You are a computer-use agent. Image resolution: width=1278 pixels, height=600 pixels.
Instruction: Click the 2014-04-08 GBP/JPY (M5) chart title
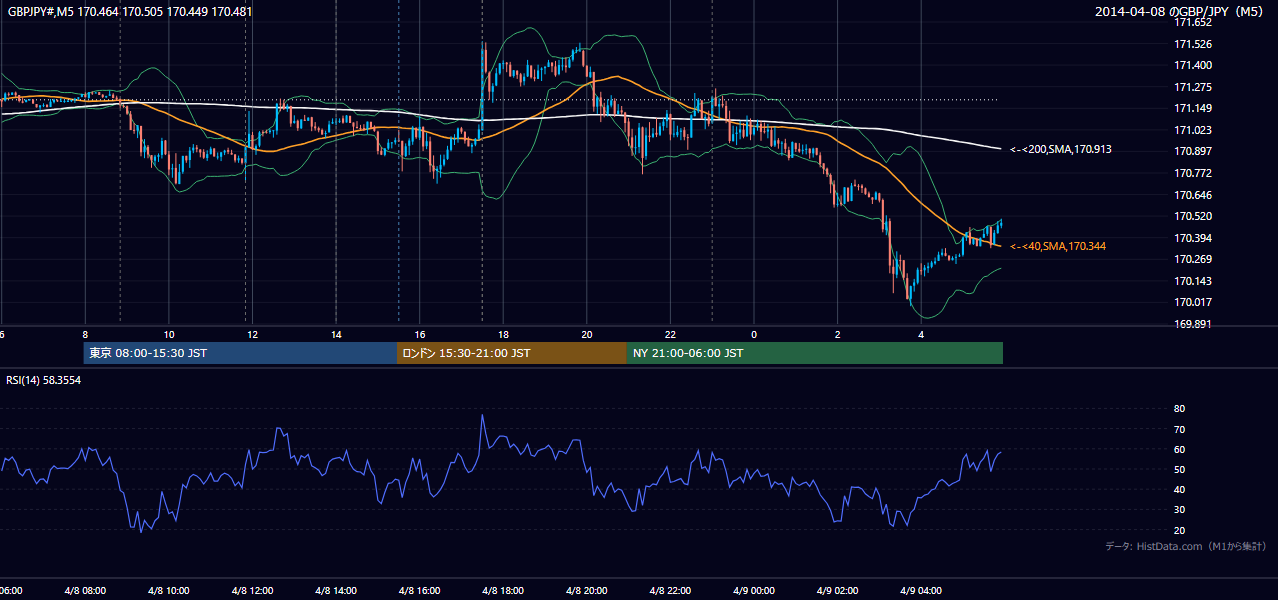click(x=1180, y=11)
